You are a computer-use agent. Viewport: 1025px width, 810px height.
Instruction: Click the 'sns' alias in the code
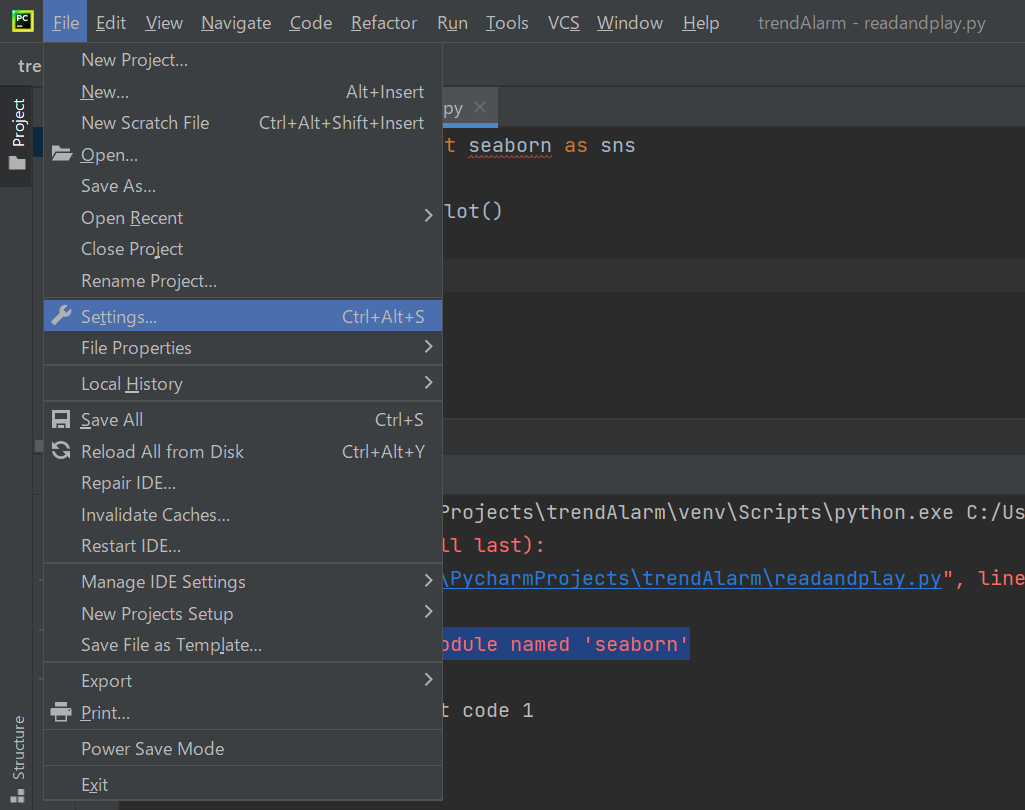point(618,145)
